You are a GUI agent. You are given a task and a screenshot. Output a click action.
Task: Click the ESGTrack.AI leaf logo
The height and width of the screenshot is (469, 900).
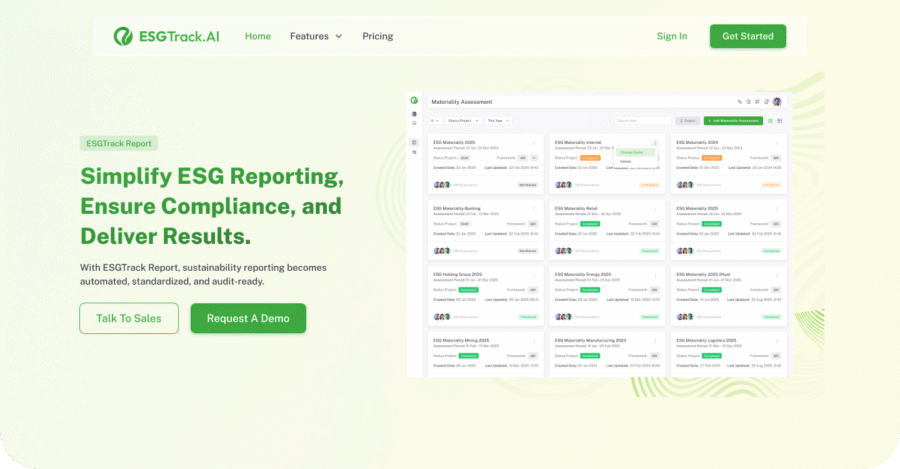tap(123, 37)
